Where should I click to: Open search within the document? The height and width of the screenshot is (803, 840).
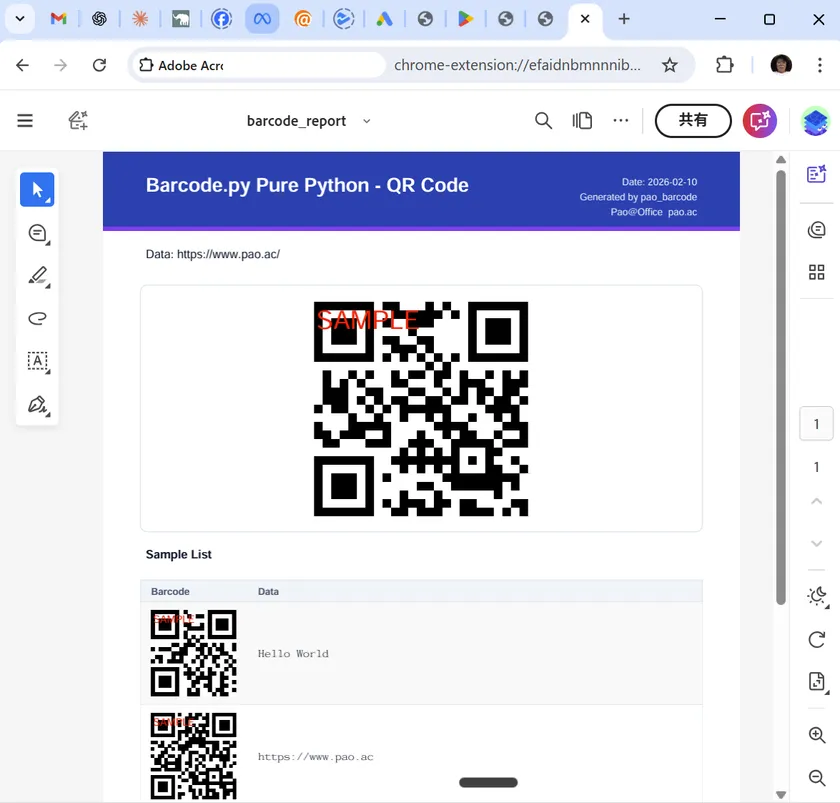[543, 120]
